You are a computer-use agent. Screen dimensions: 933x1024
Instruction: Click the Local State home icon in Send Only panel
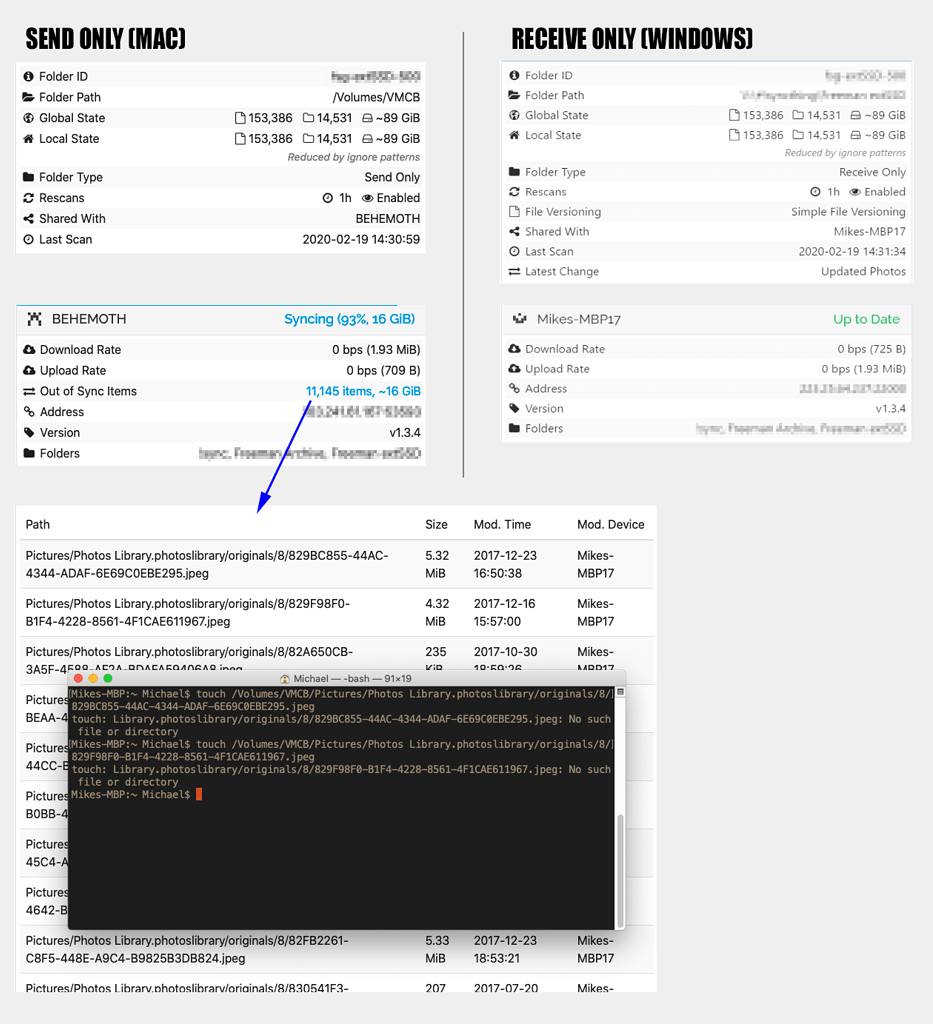pos(28,139)
